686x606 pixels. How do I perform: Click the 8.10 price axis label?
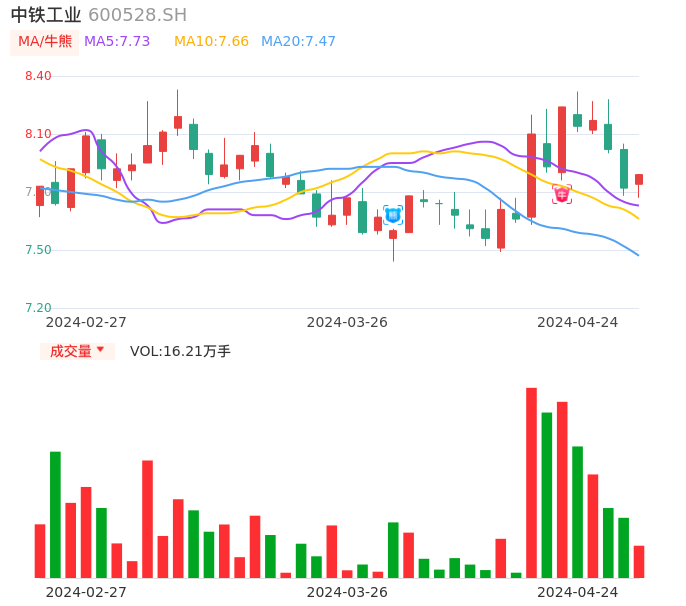(x=38, y=134)
